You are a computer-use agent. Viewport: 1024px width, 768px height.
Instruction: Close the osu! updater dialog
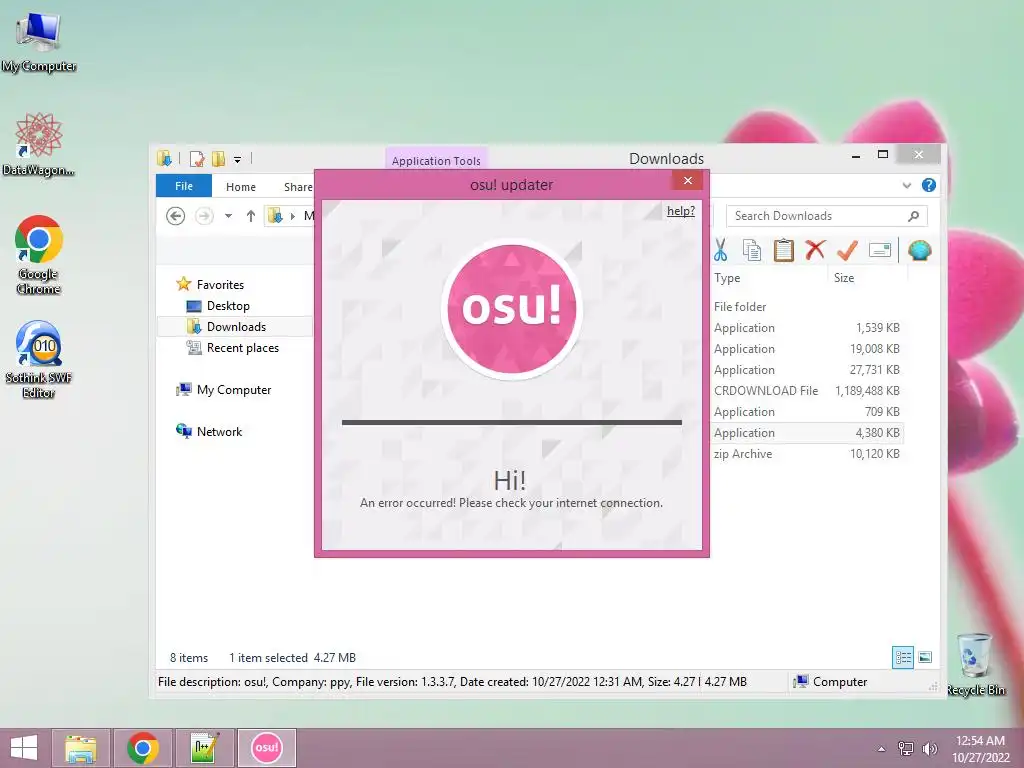point(688,181)
